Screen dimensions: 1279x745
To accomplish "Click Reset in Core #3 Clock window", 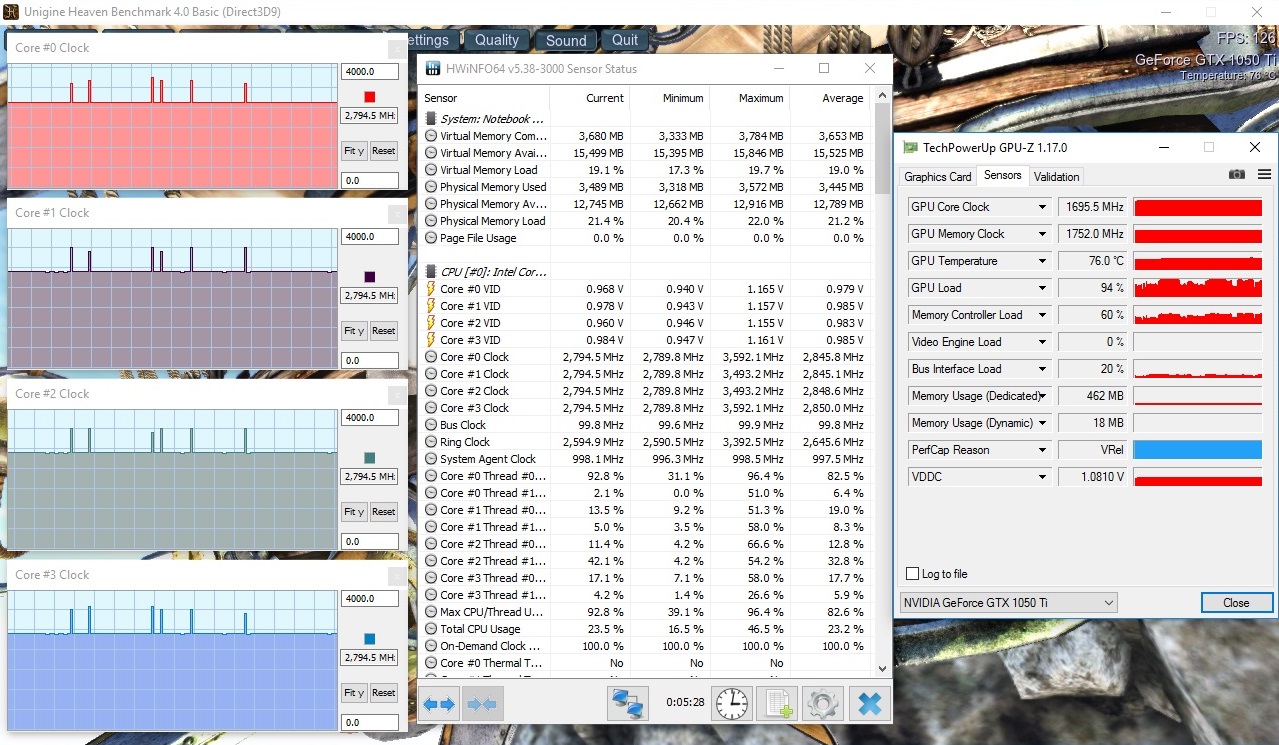I will coord(384,693).
